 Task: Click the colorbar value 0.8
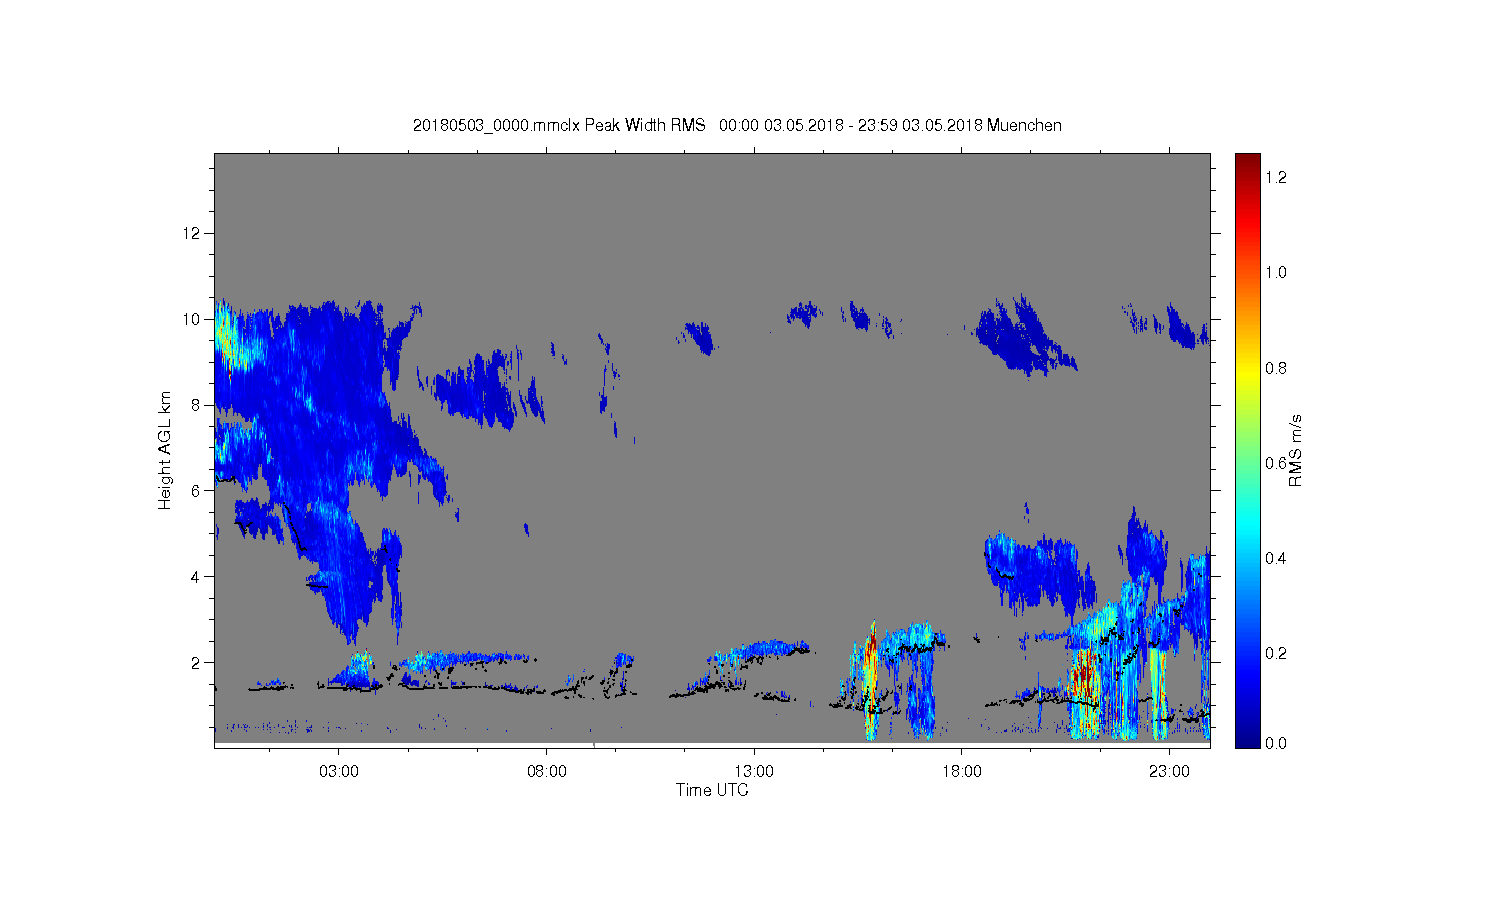click(x=1276, y=368)
